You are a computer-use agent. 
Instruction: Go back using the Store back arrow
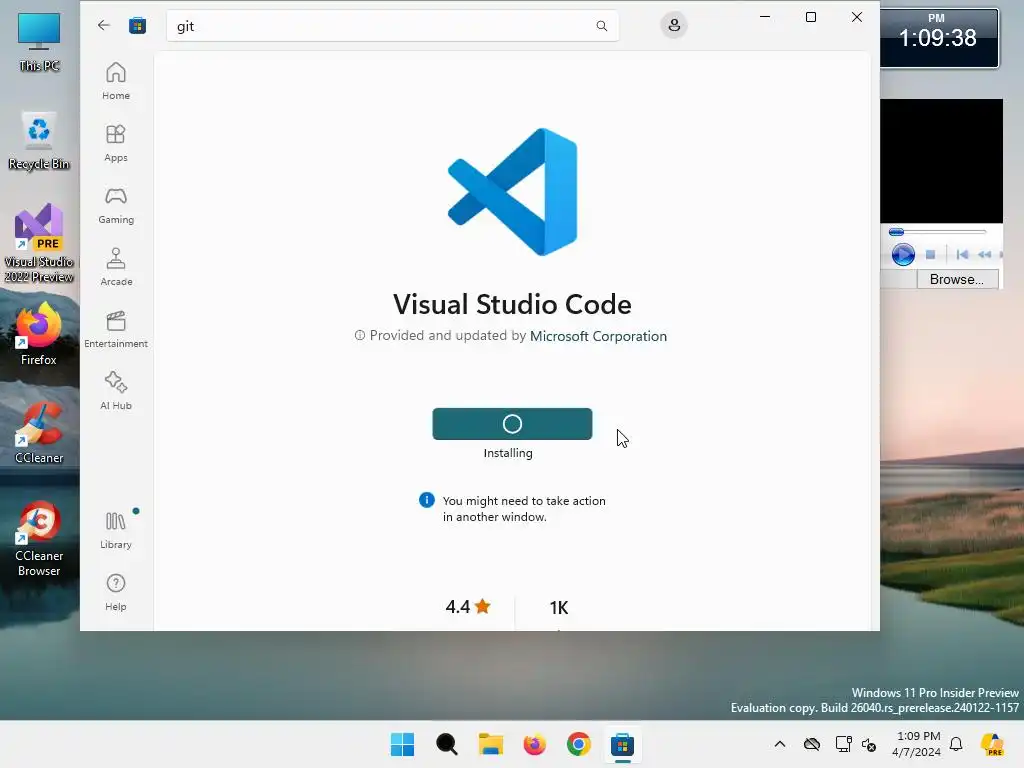104,25
